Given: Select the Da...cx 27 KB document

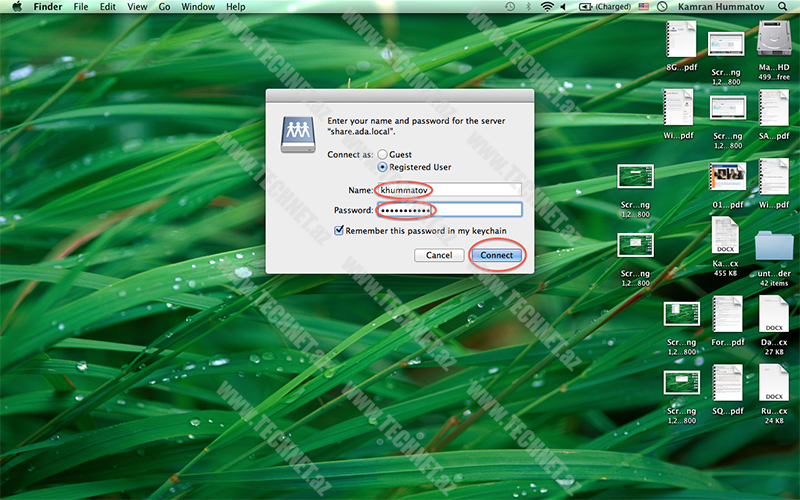Looking at the screenshot, I should [x=774, y=314].
